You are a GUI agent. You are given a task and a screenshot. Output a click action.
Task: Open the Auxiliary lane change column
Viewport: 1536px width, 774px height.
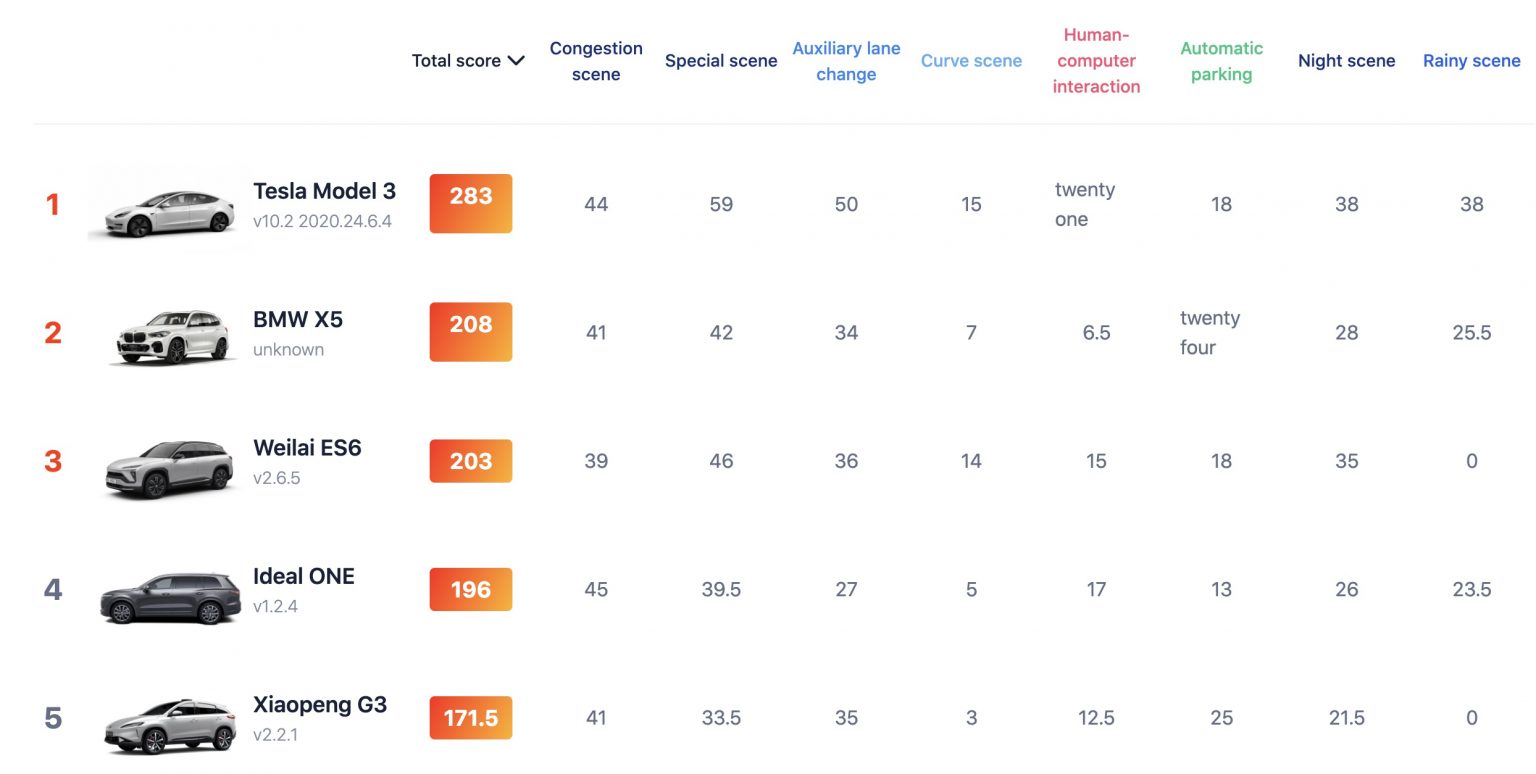pyautogui.click(x=846, y=61)
